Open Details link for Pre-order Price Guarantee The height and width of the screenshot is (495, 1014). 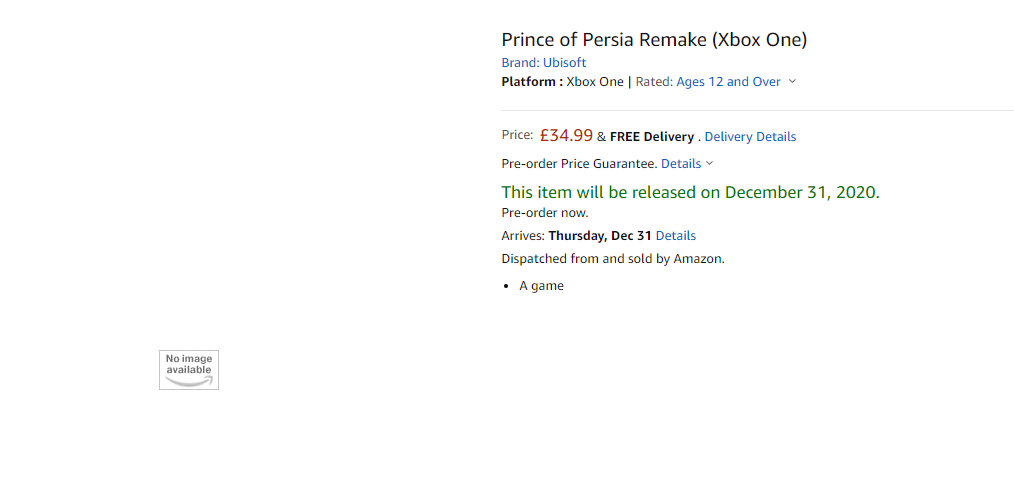click(681, 164)
